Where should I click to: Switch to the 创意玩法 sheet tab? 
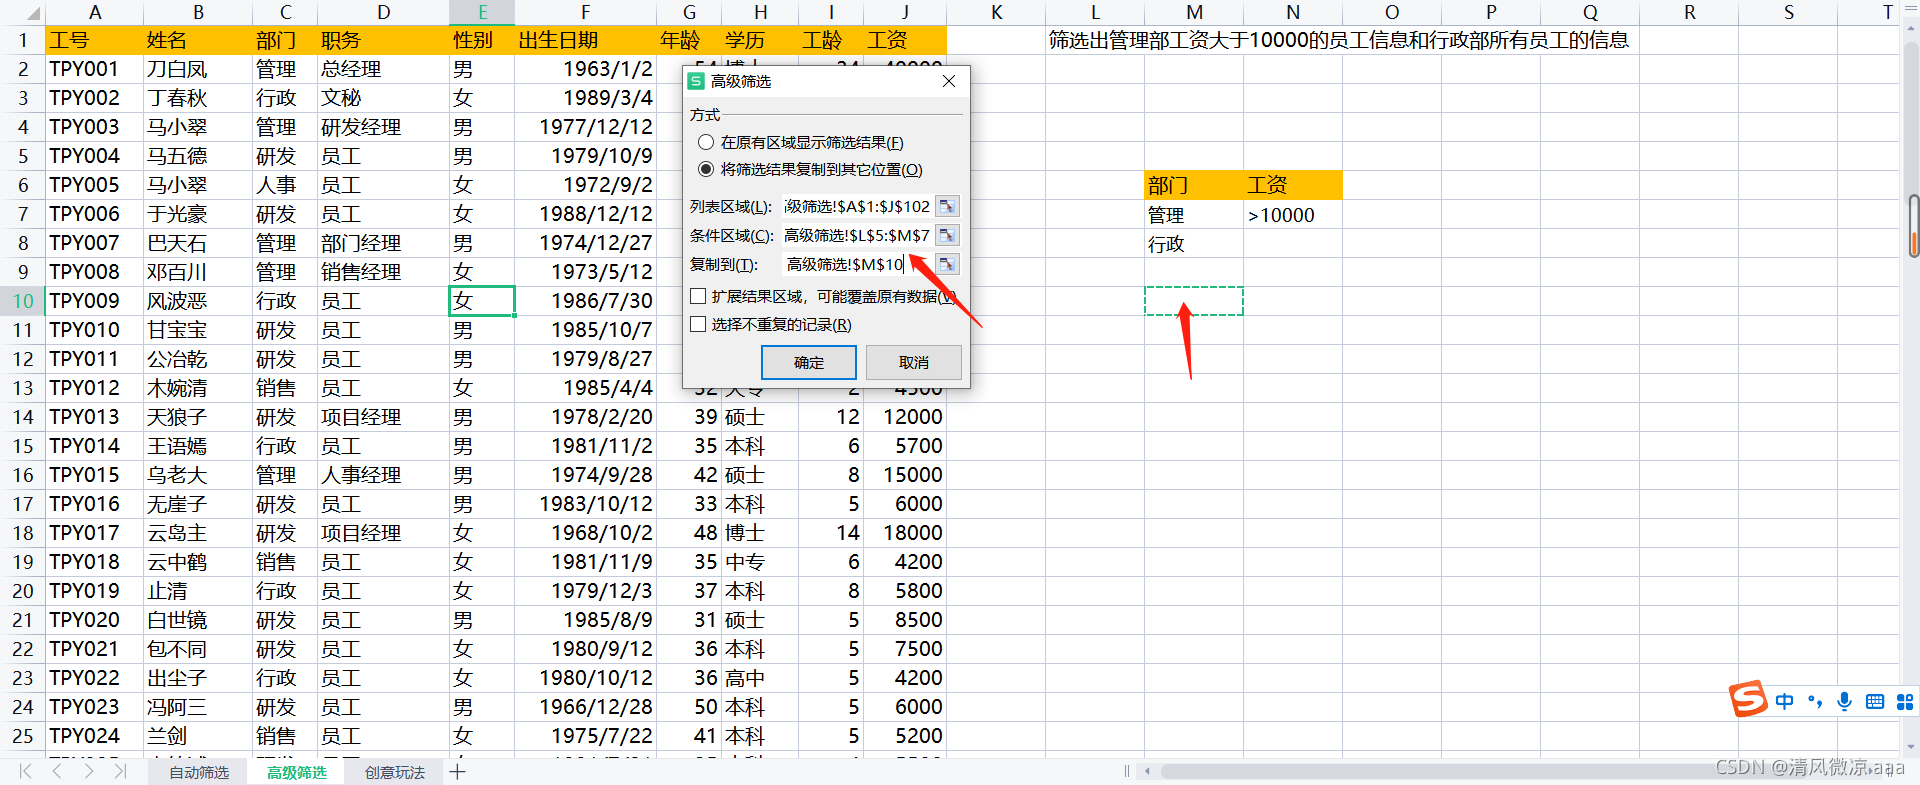[395, 772]
